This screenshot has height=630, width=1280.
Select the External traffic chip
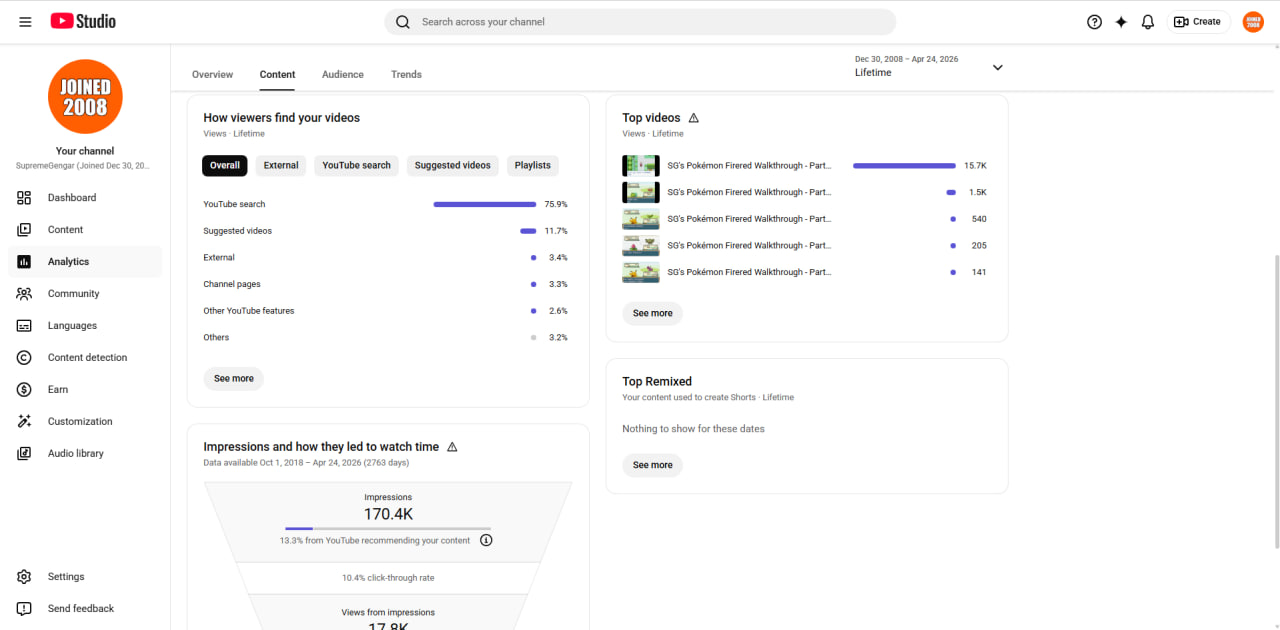281,166
